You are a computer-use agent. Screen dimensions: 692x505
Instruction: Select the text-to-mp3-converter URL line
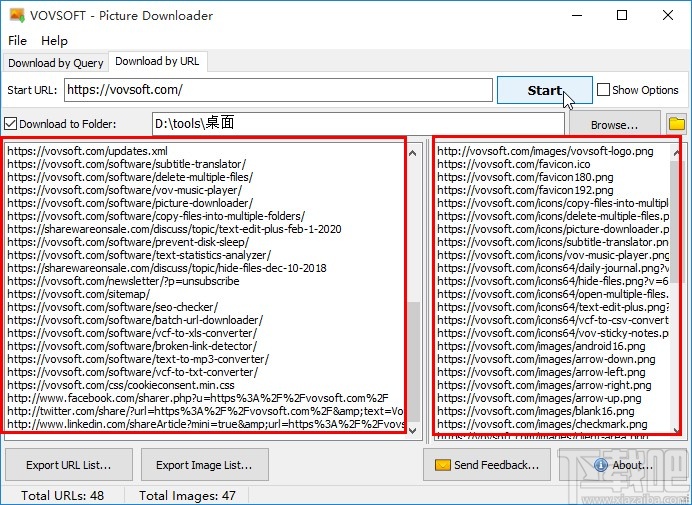[138, 359]
